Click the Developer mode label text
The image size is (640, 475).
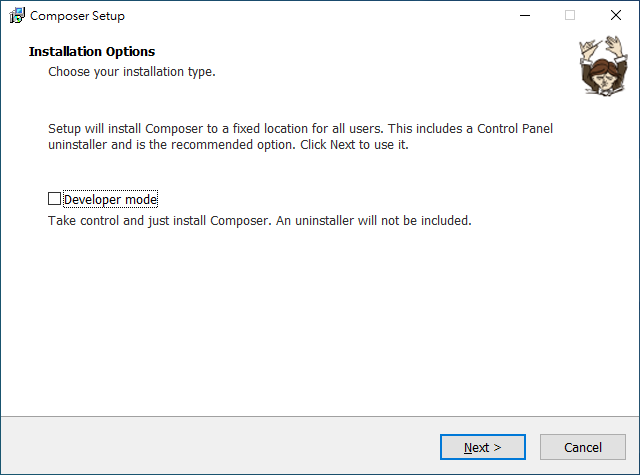tap(110, 199)
